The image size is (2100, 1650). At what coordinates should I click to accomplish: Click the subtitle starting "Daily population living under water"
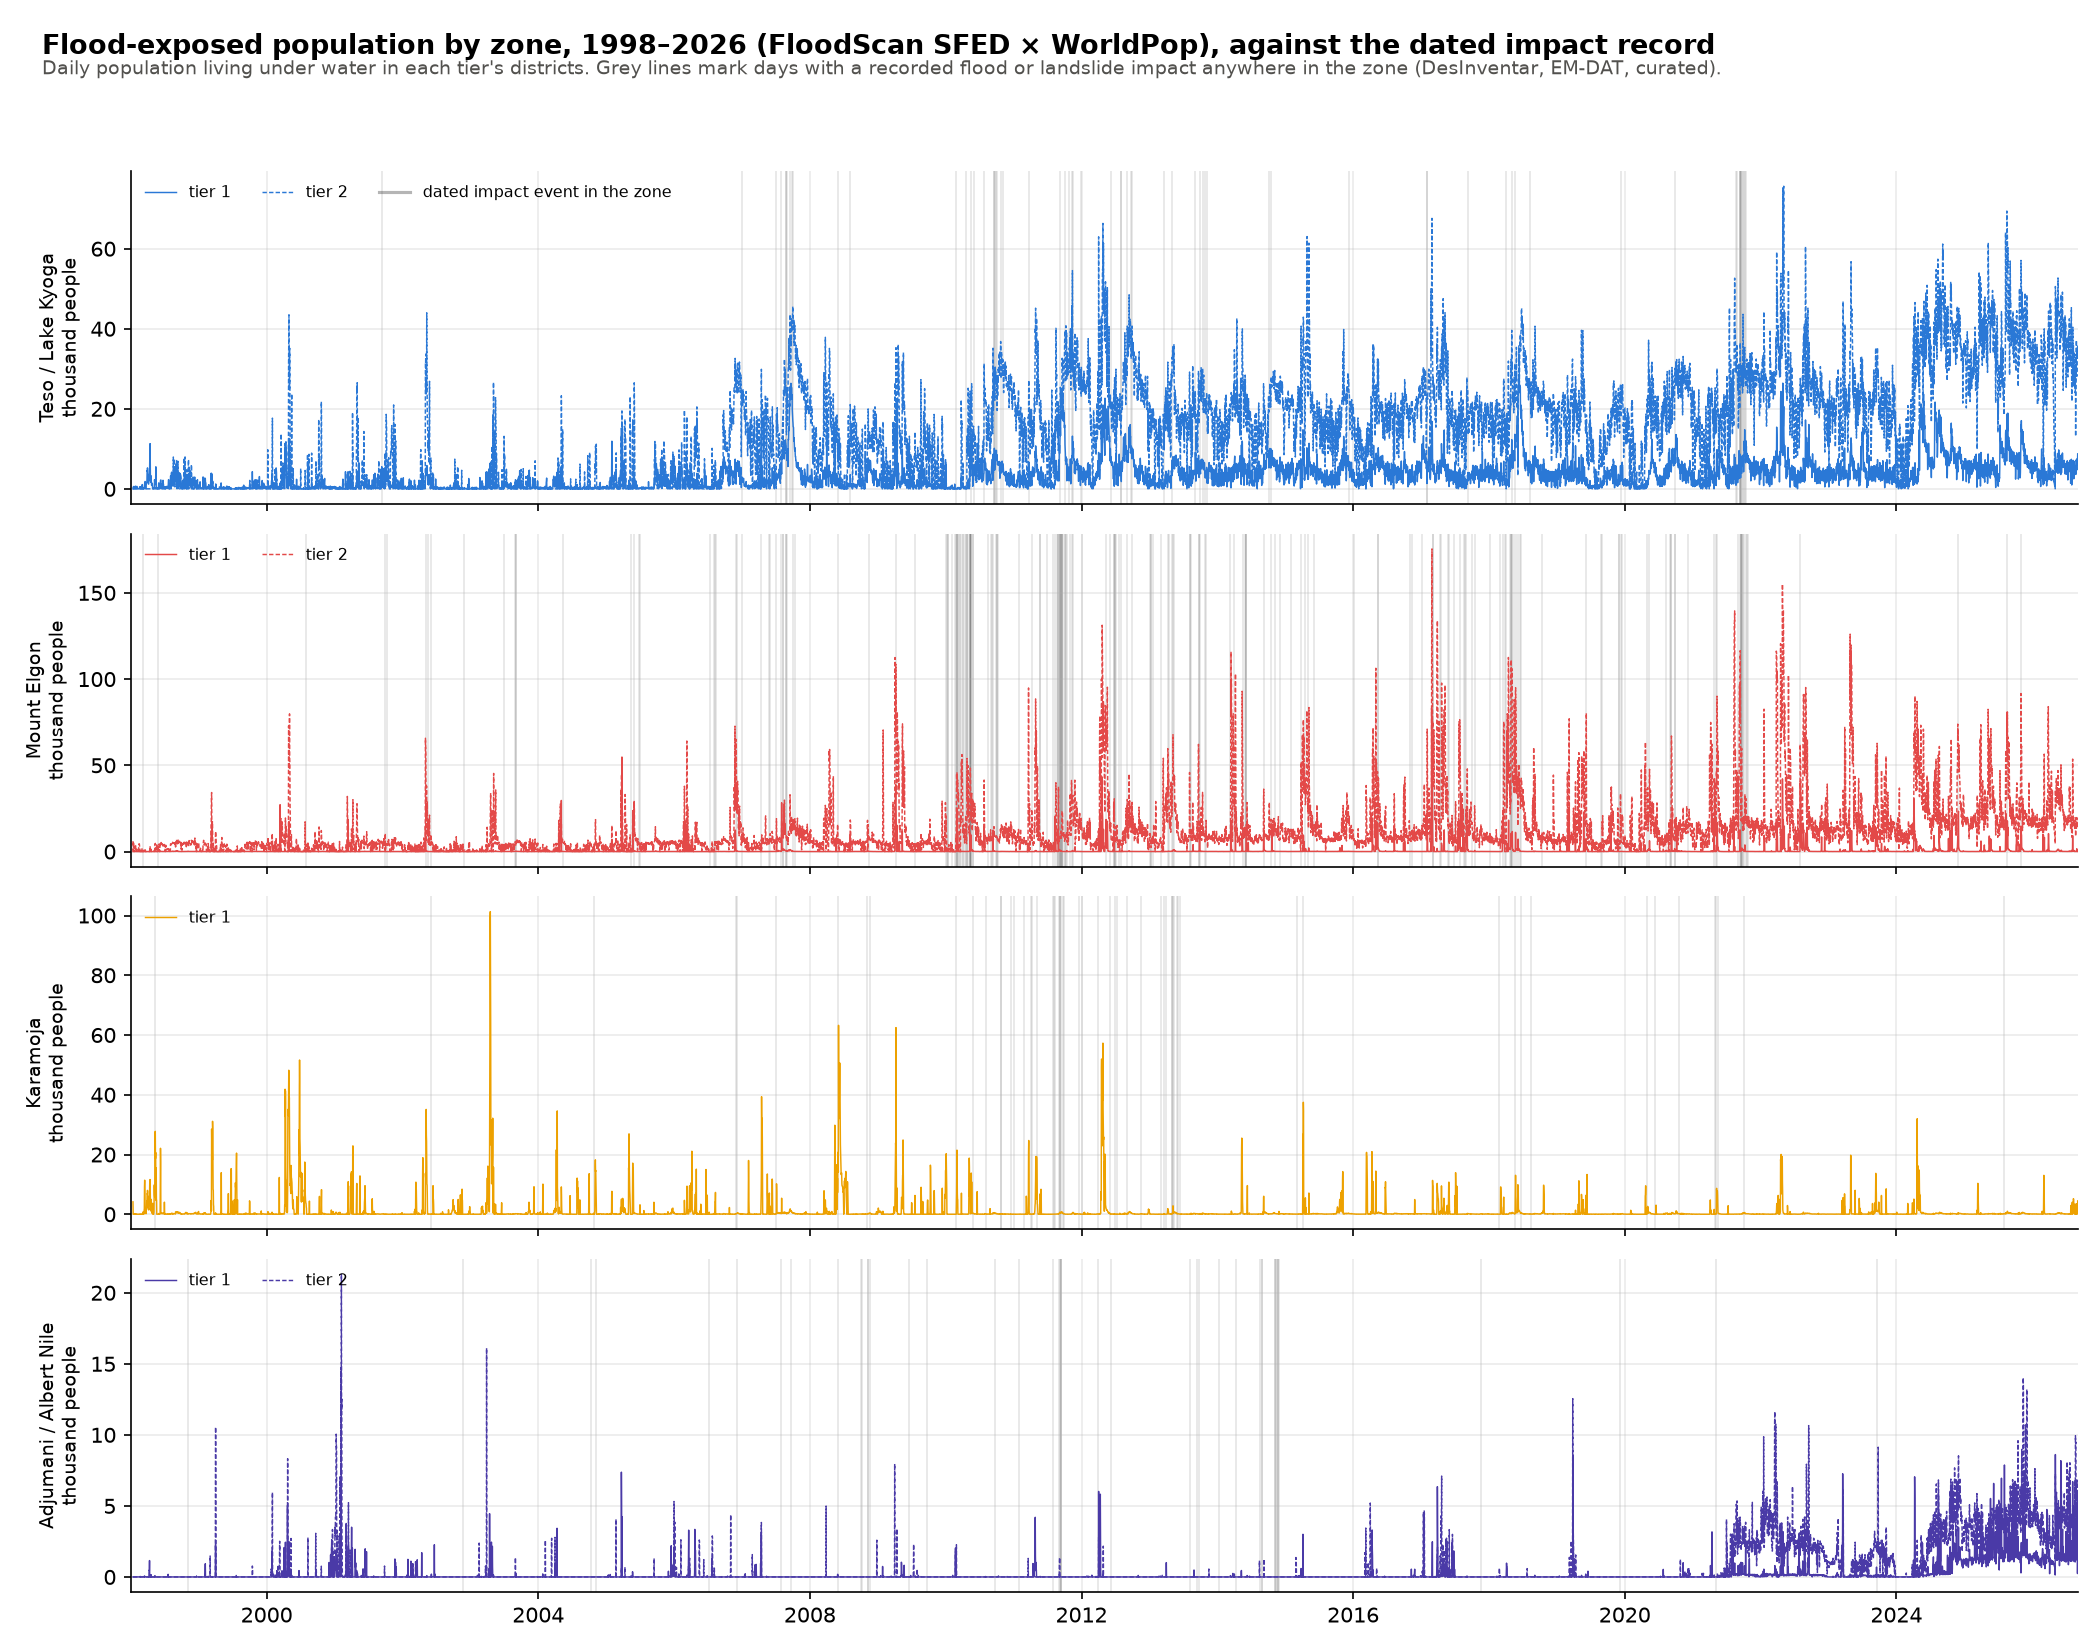coord(881,69)
